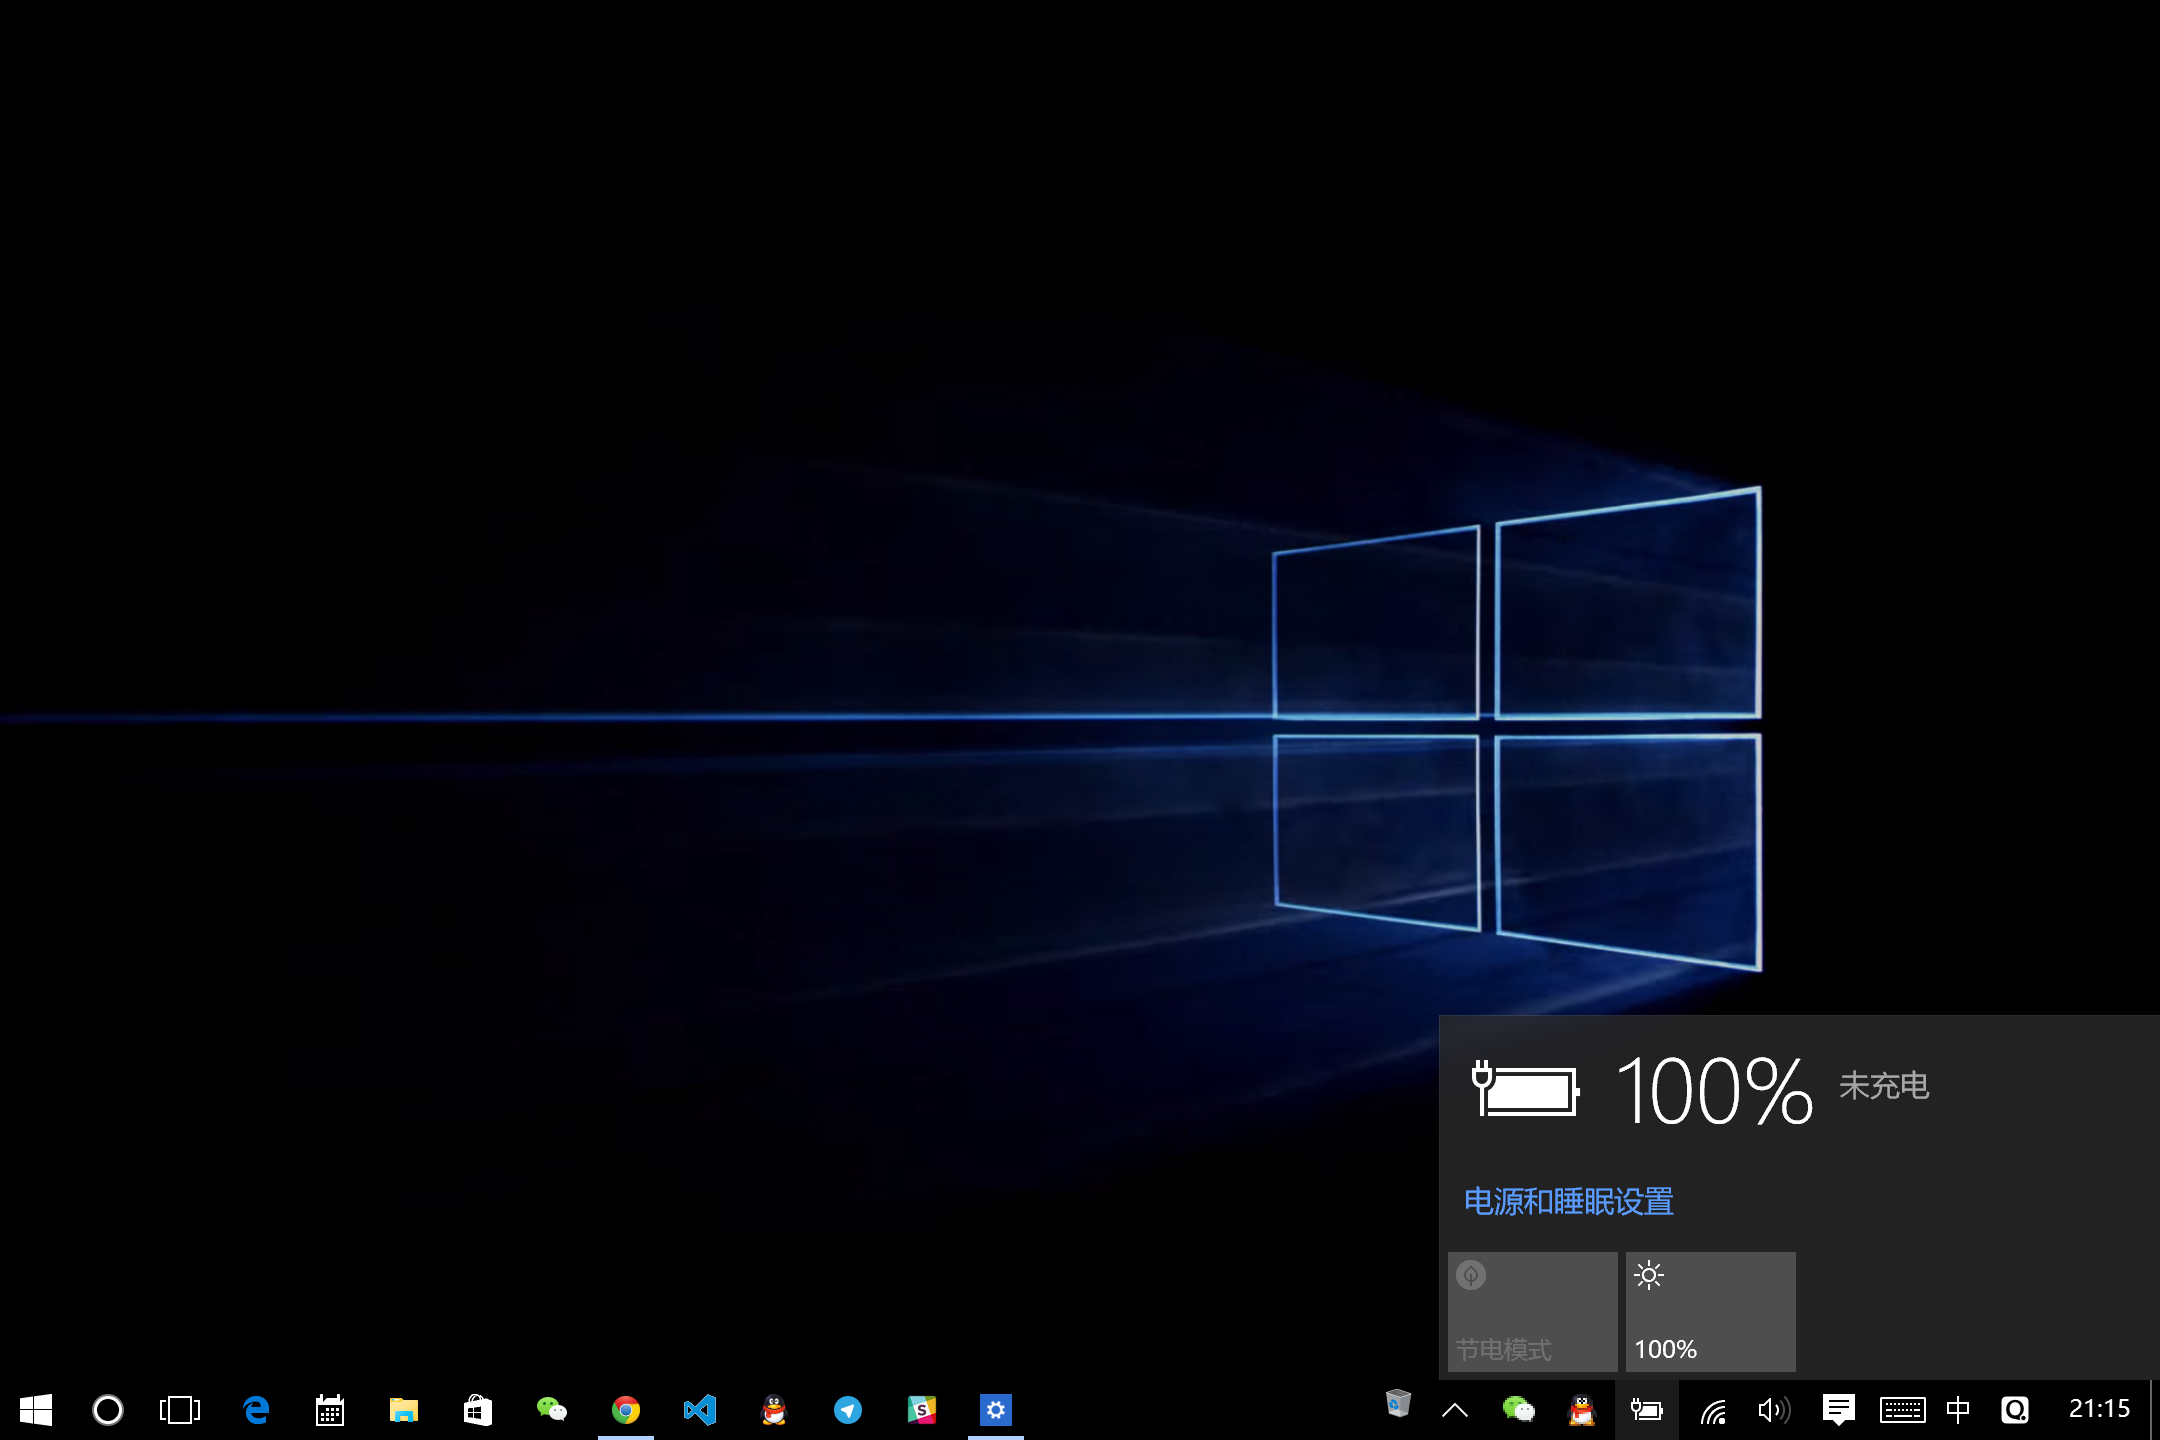Open Visual Studio from the taskbar
This screenshot has height=1440, width=2160.
tap(700, 1410)
